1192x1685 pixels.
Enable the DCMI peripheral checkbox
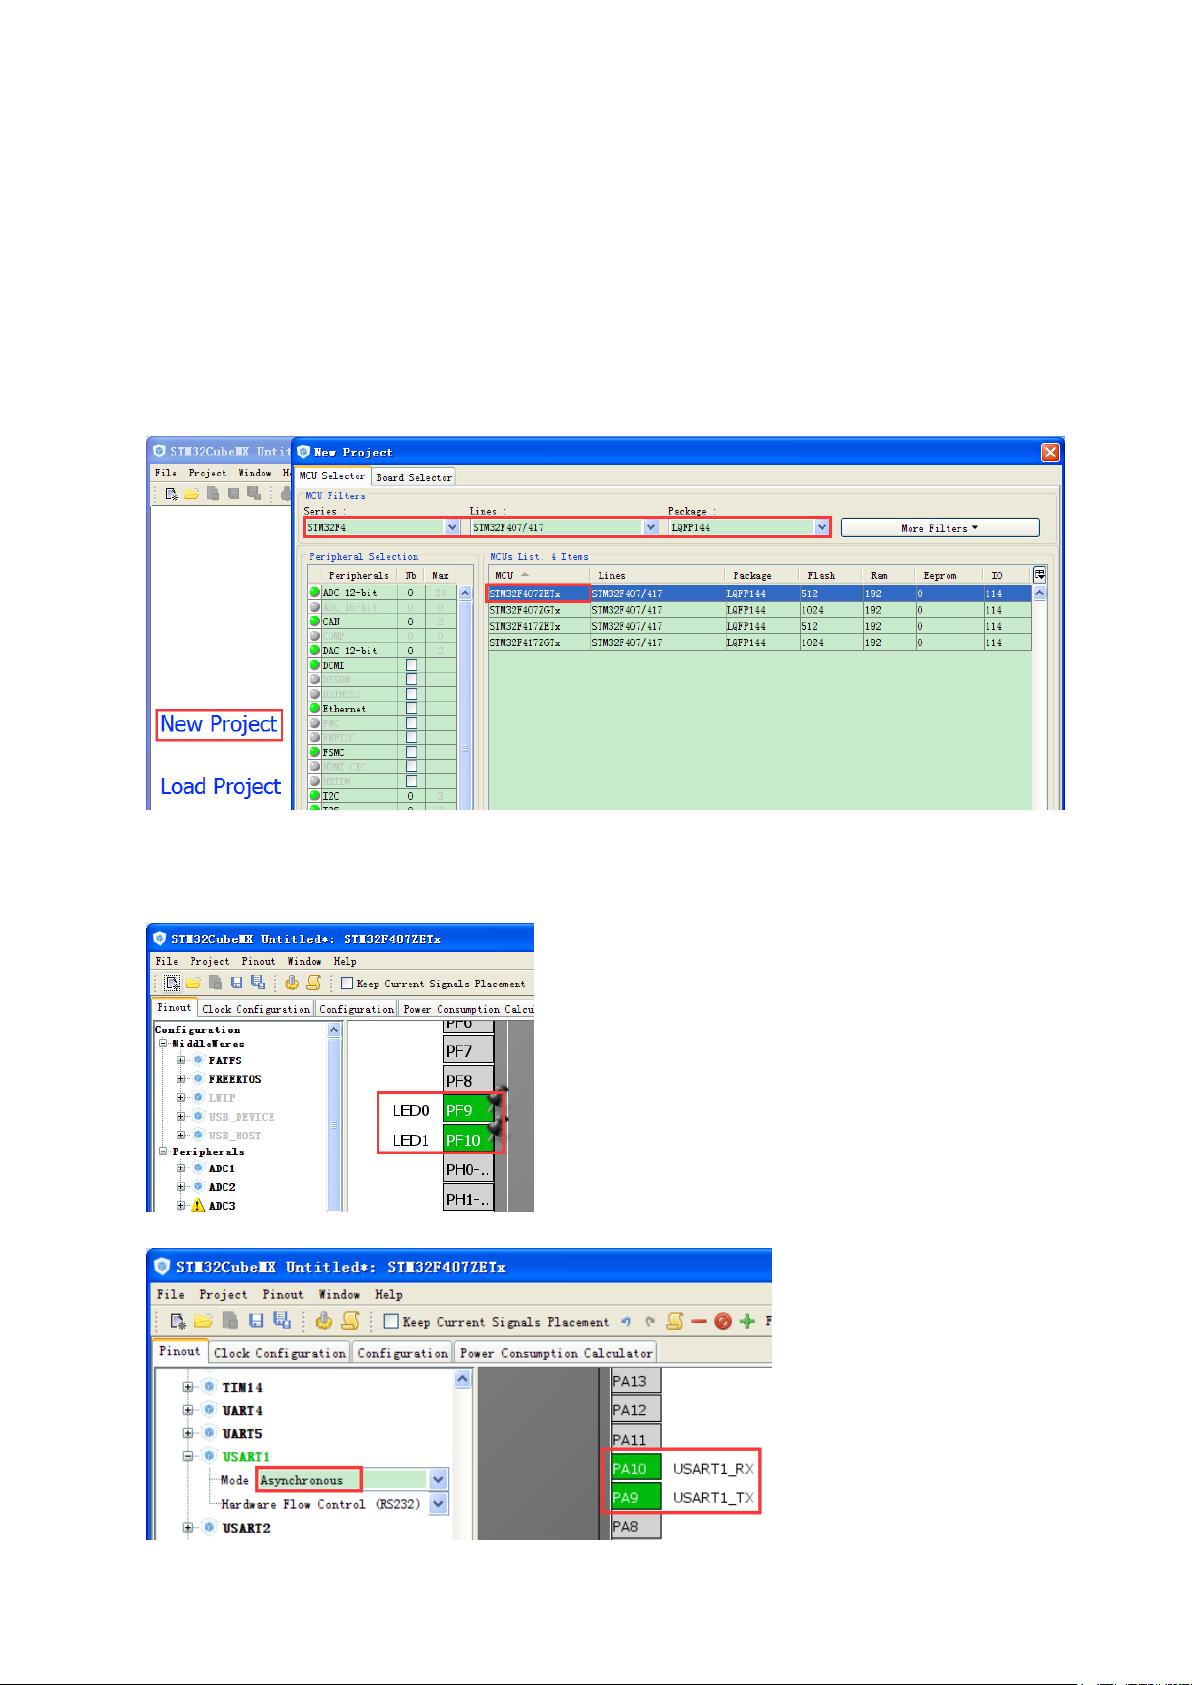411,665
